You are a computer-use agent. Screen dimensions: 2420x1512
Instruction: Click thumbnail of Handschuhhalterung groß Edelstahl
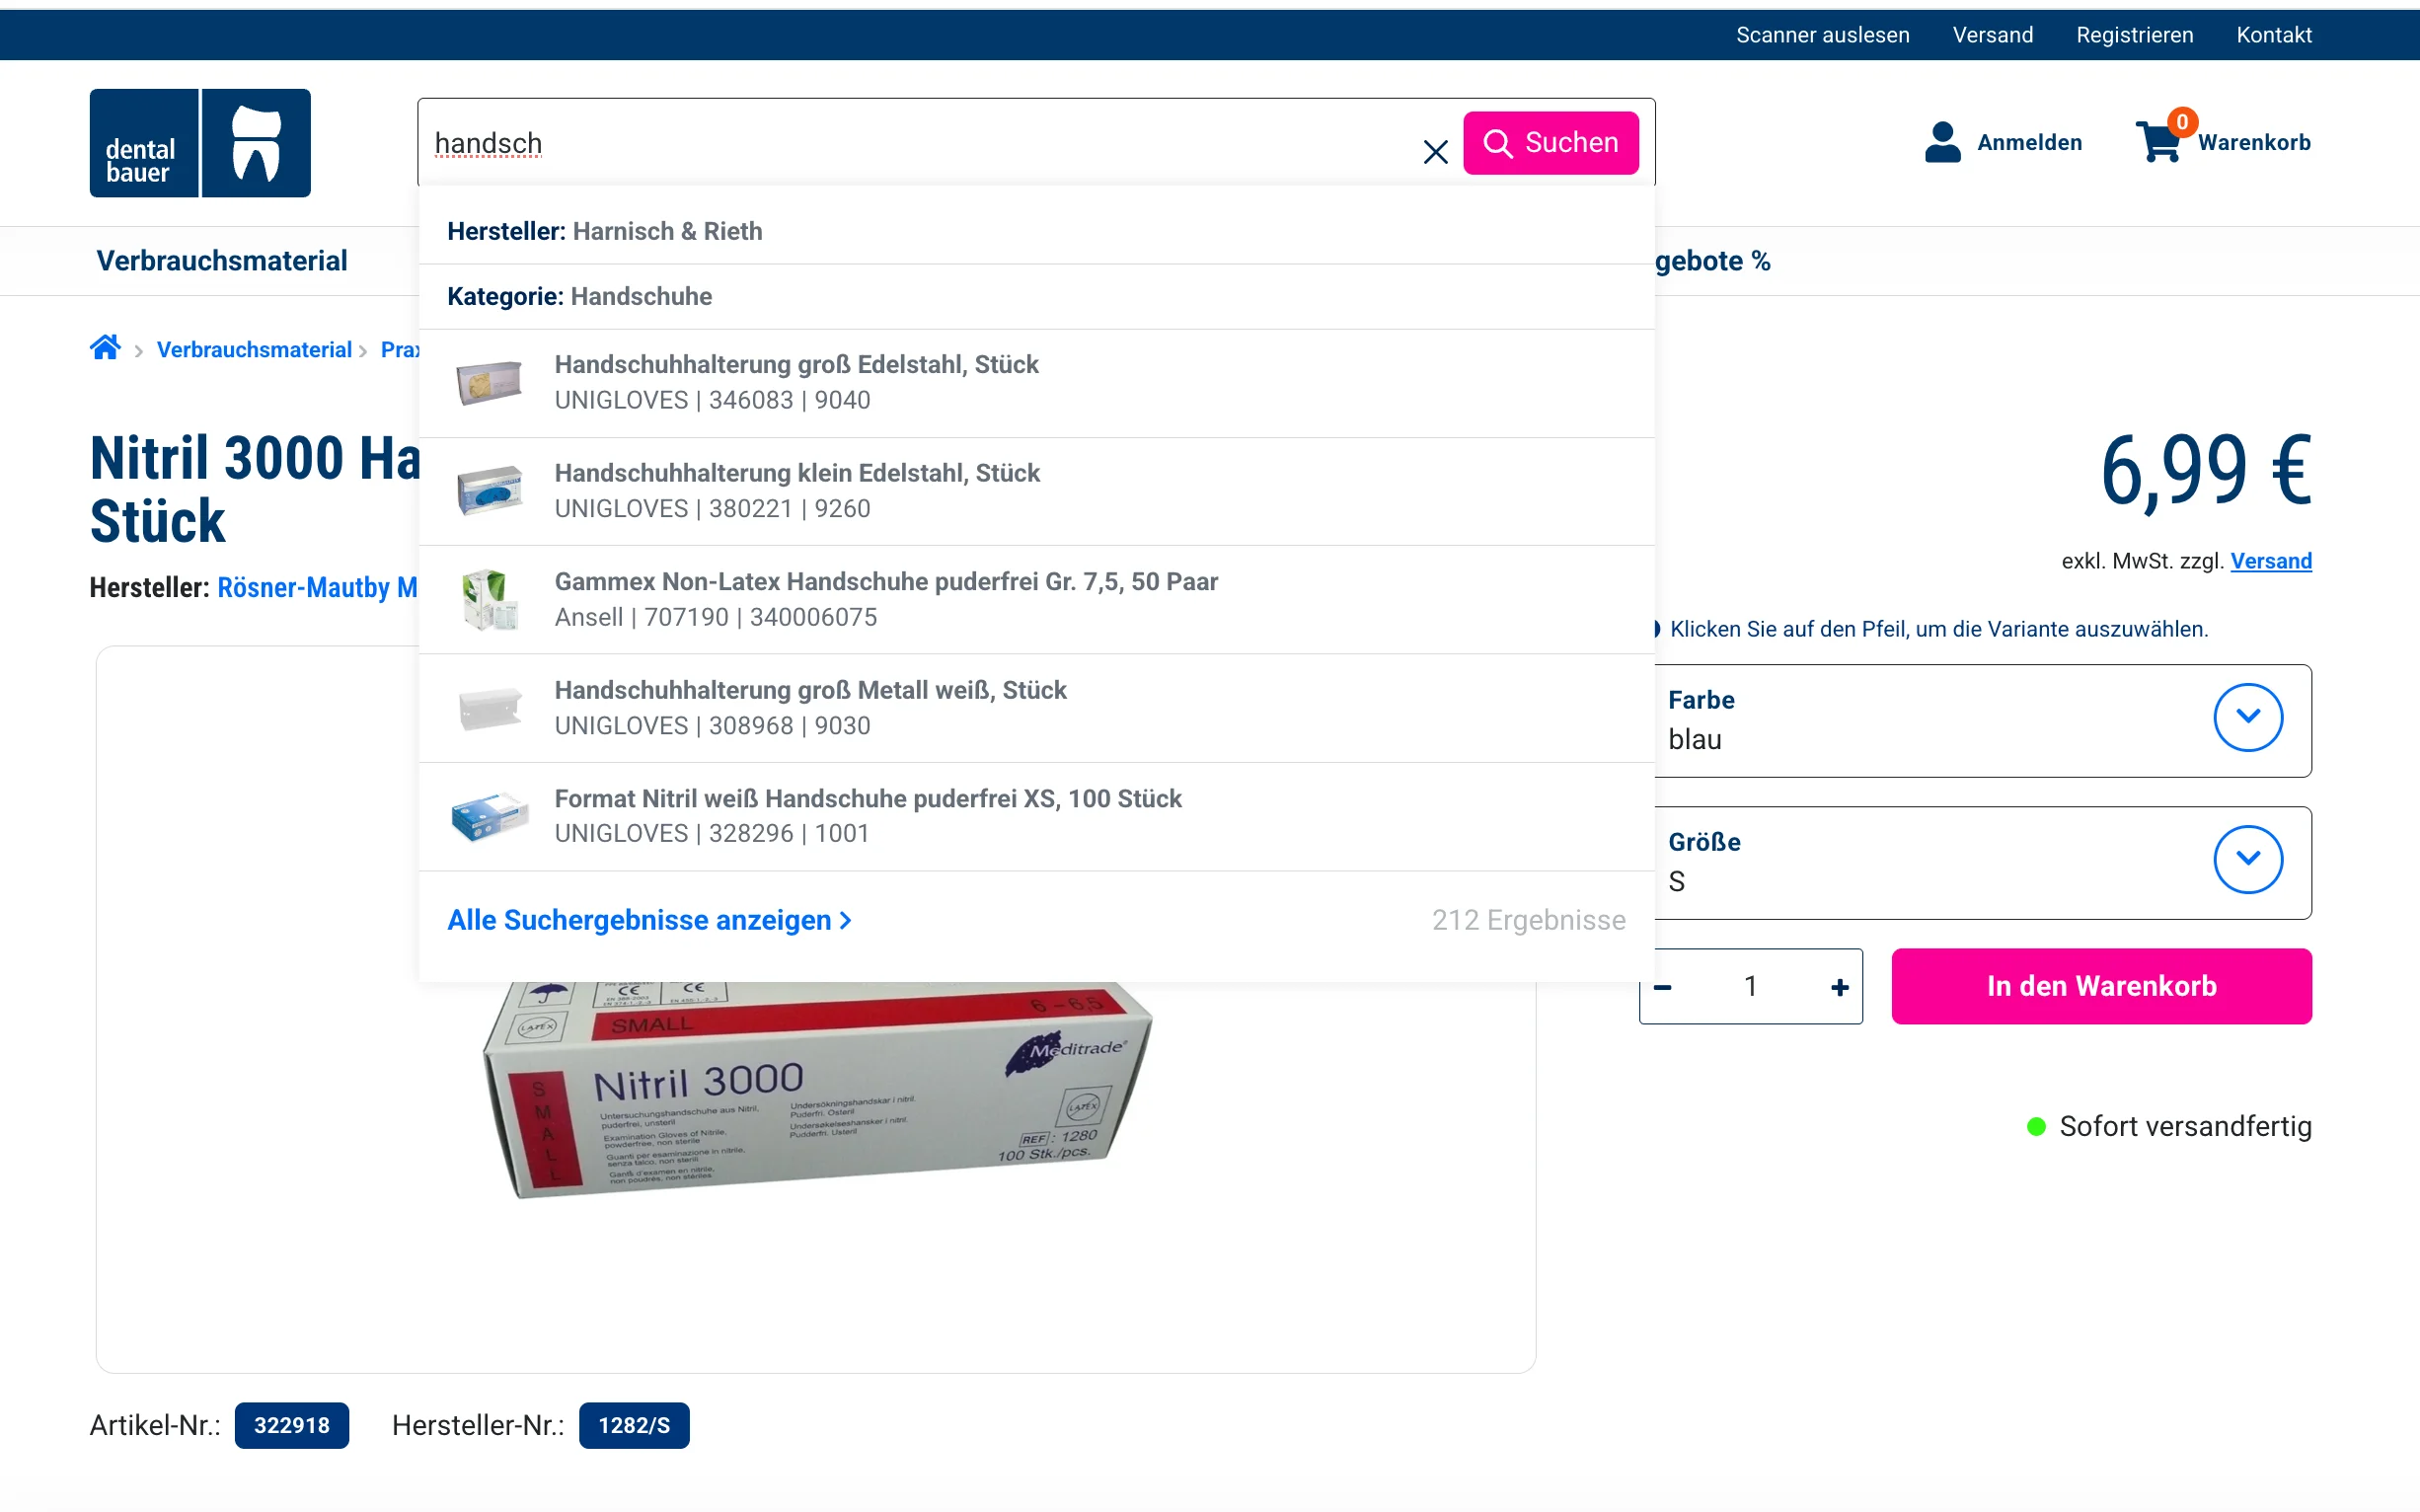click(489, 383)
